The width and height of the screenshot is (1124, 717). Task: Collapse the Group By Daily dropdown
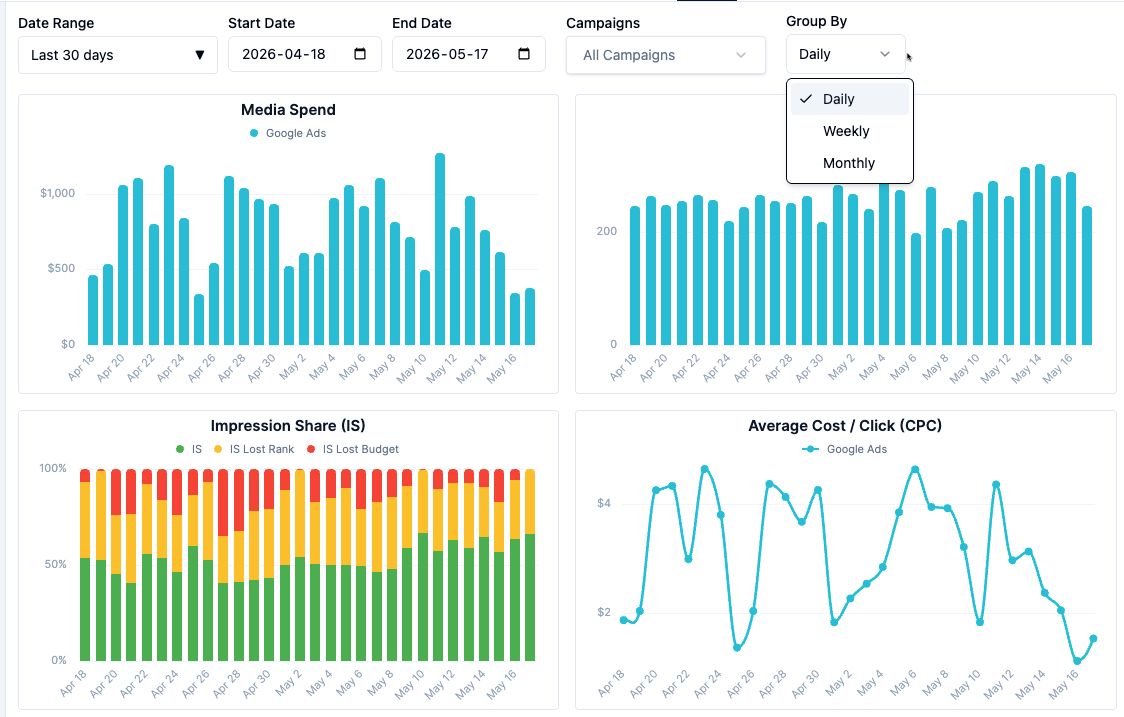point(845,54)
